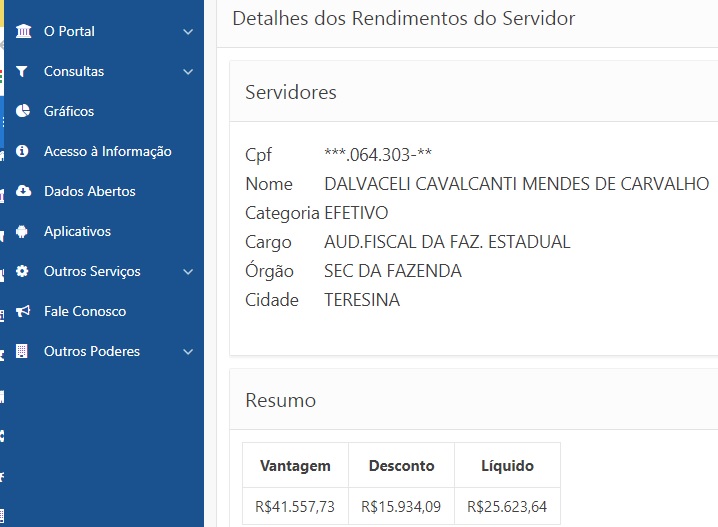The height and width of the screenshot is (527, 718).
Task: Click the Categoria value EFETIVO
Action: (356, 213)
